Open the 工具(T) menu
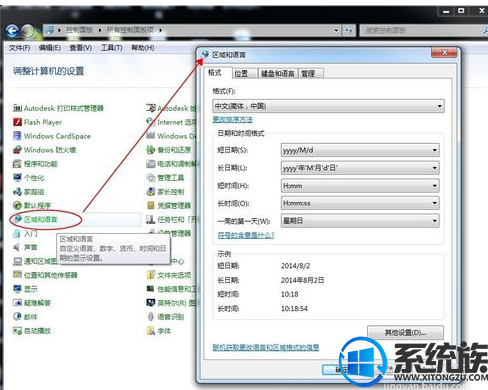The height and width of the screenshot is (390, 488). pos(111,48)
